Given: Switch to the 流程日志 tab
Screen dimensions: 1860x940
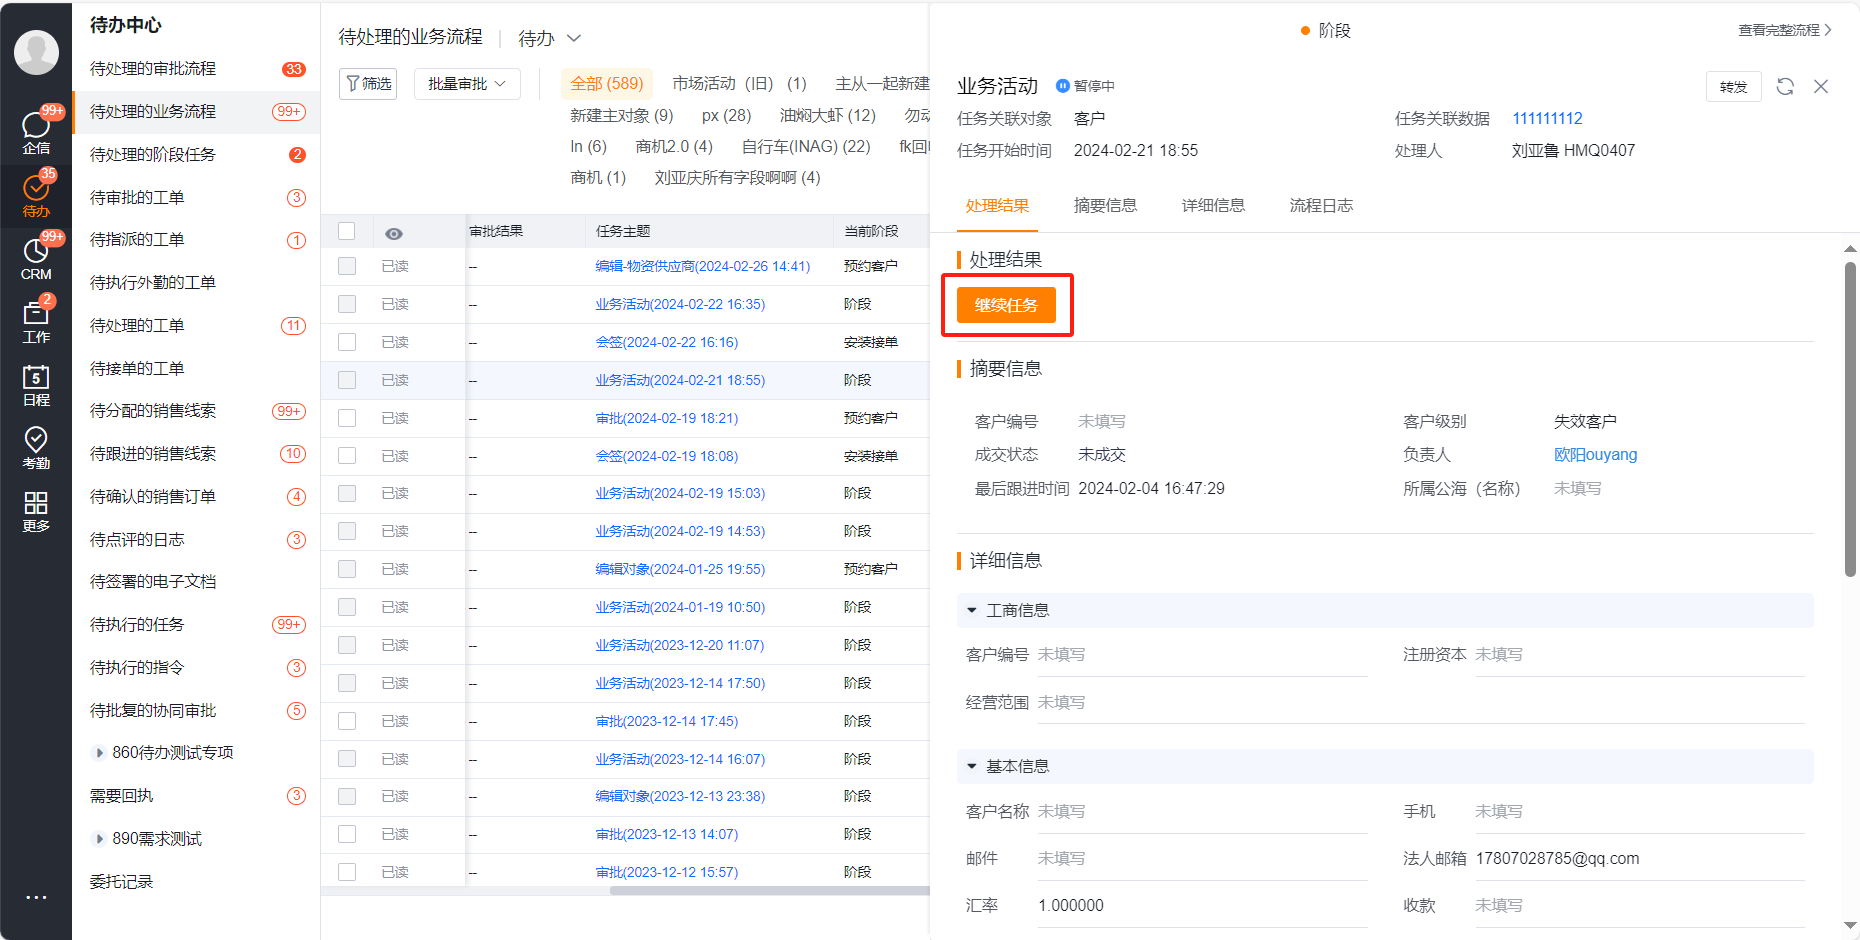Looking at the screenshot, I should point(1321,205).
